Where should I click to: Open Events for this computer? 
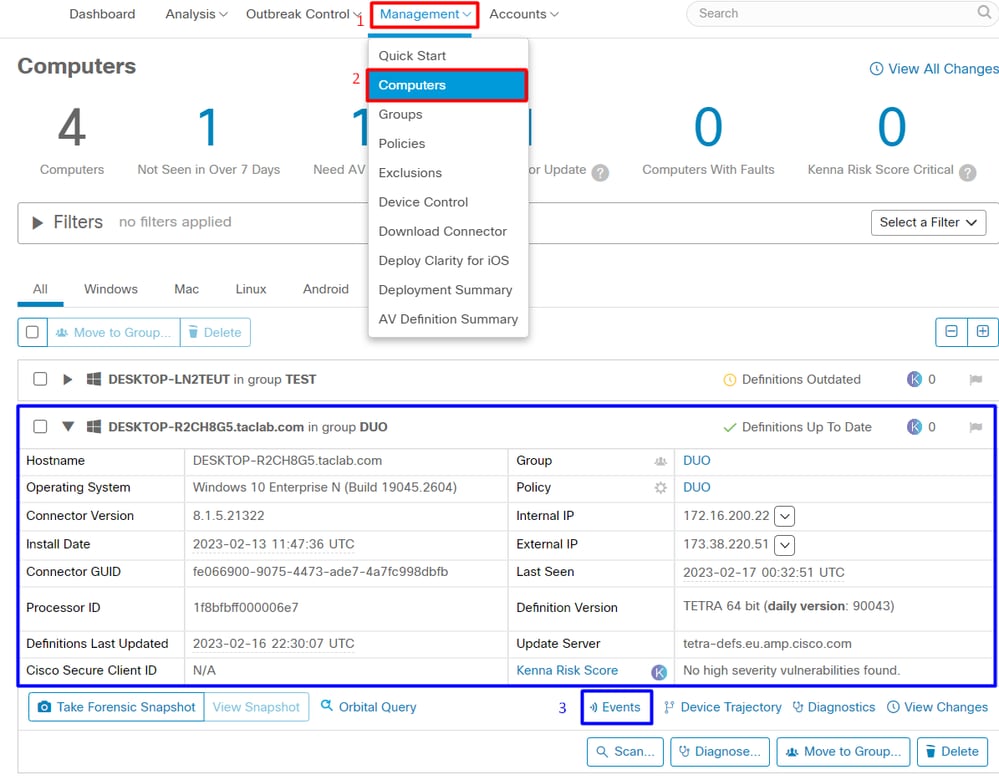point(615,707)
